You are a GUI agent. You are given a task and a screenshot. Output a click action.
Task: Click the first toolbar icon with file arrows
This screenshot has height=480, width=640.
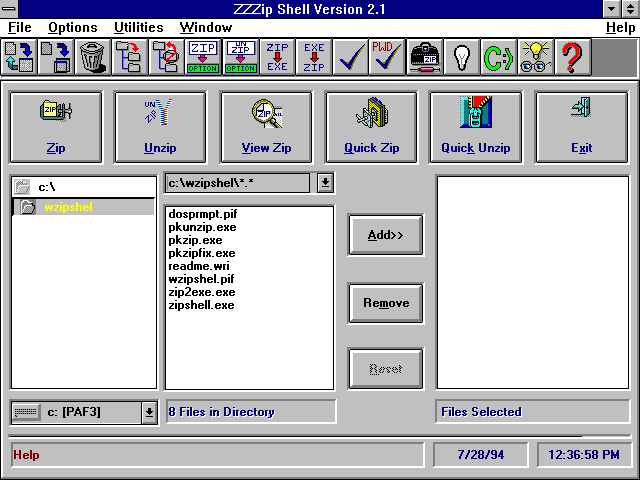19,57
